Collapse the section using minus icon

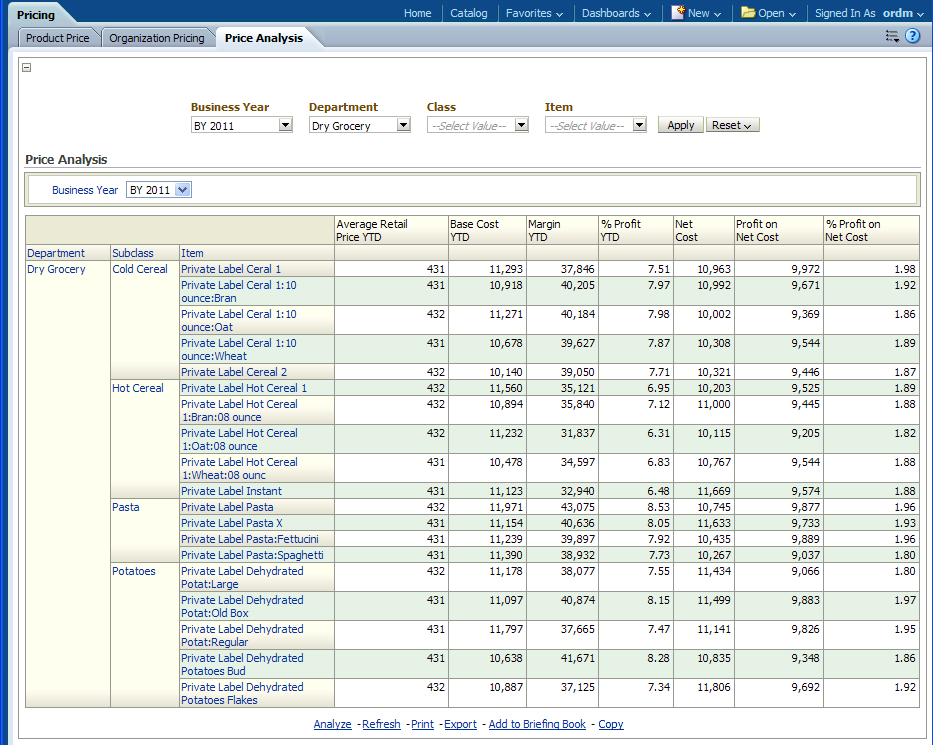point(26,68)
